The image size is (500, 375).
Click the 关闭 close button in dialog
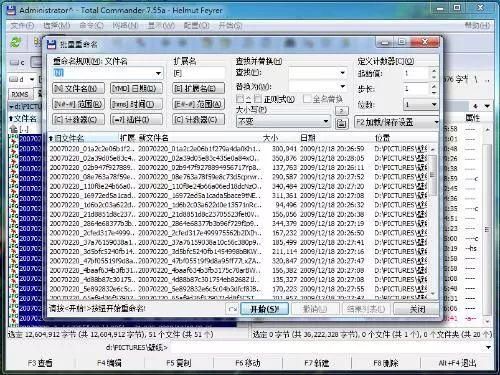click(417, 309)
